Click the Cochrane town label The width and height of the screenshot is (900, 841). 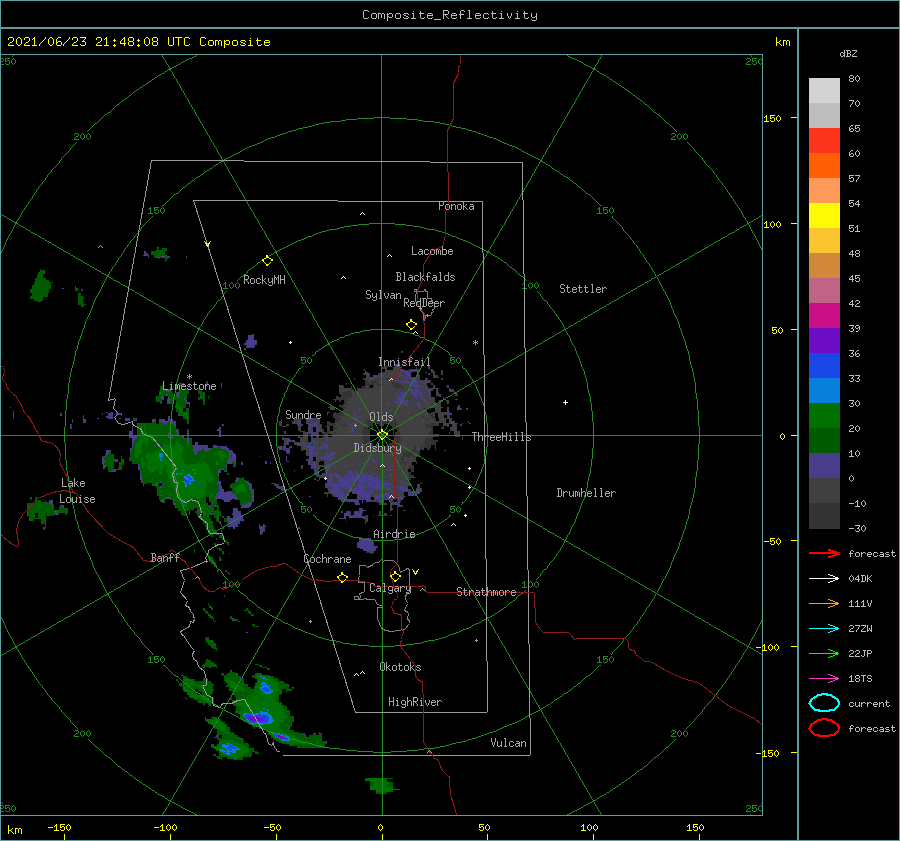pyautogui.click(x=327, y=559)
